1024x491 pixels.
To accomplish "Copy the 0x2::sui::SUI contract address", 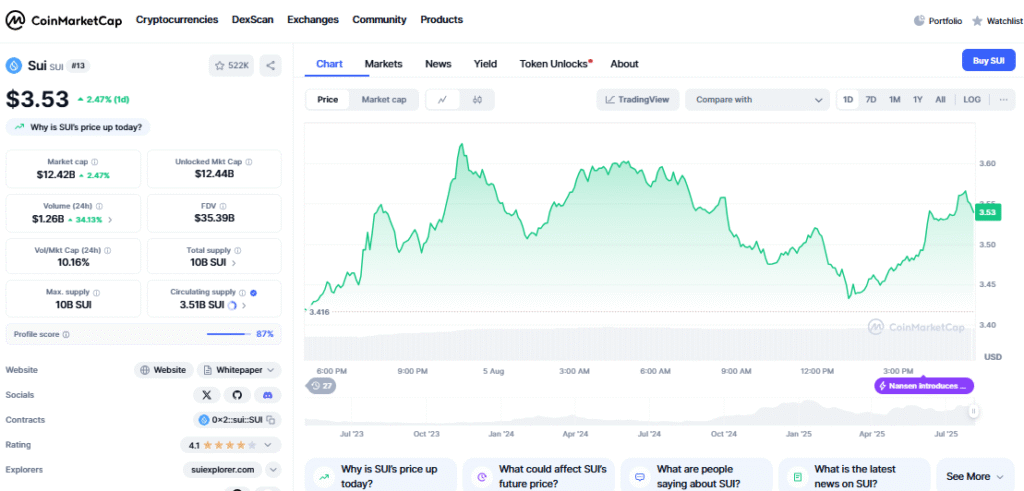I will (271, 420).
